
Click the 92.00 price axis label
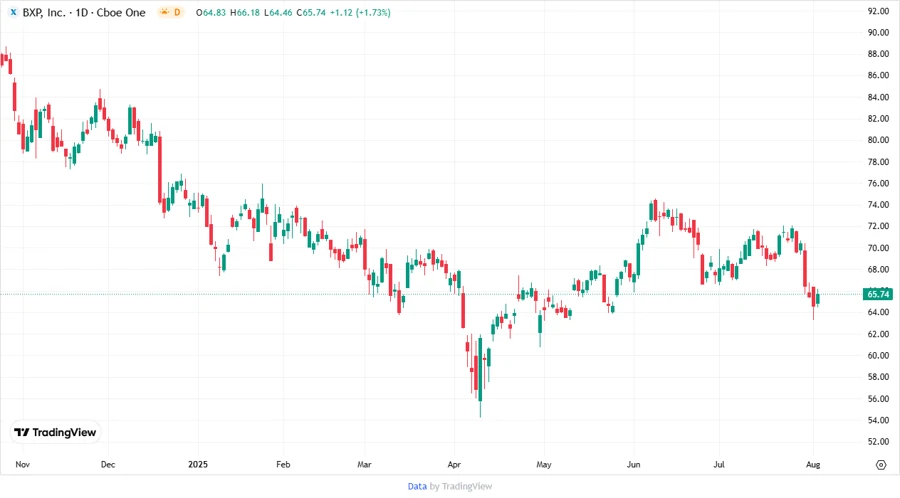coord(878,11)
